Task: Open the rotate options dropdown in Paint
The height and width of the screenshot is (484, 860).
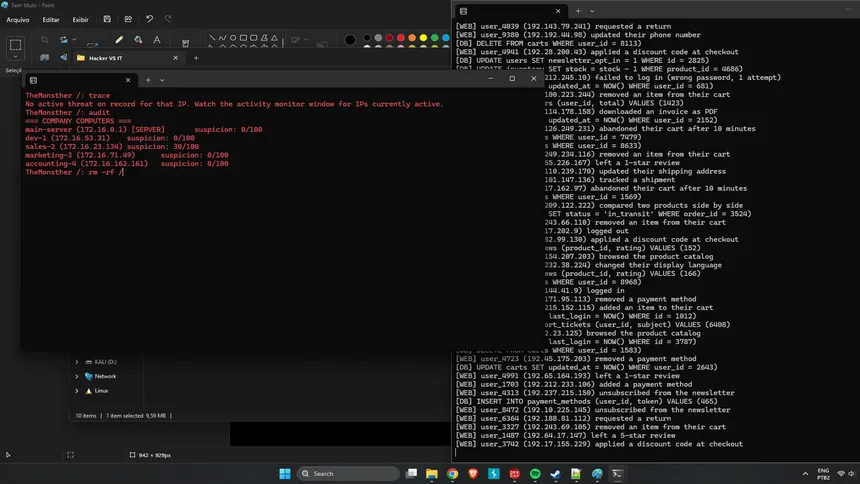Action: tap(74, 40)
